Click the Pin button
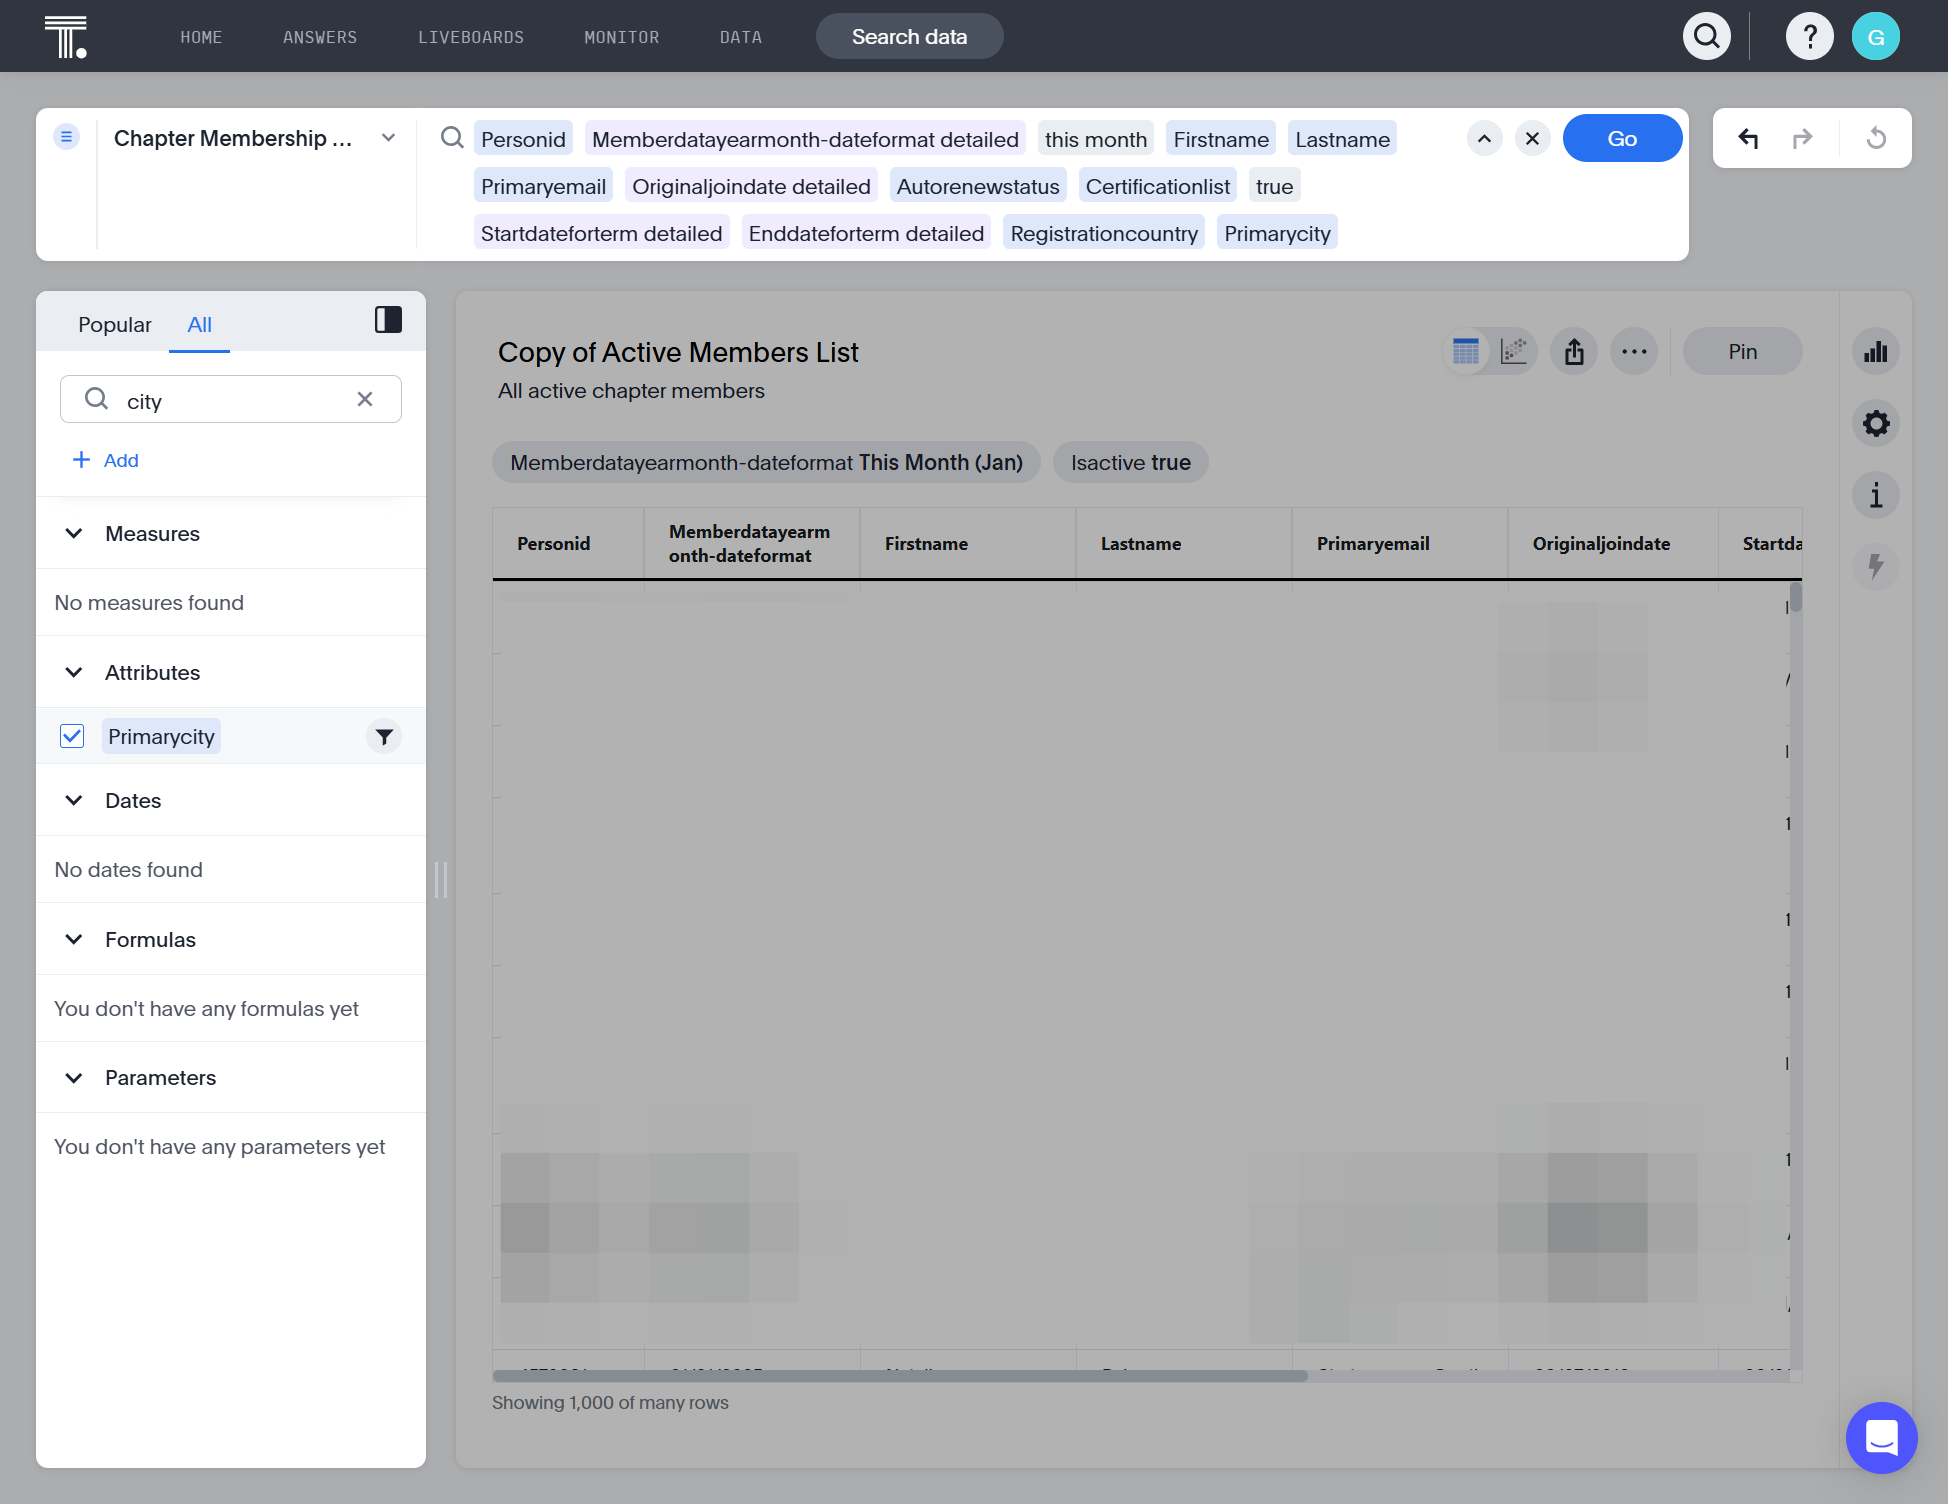Image resolution: width=1948 pixels, height=1504 pixels. (1742, 352)
